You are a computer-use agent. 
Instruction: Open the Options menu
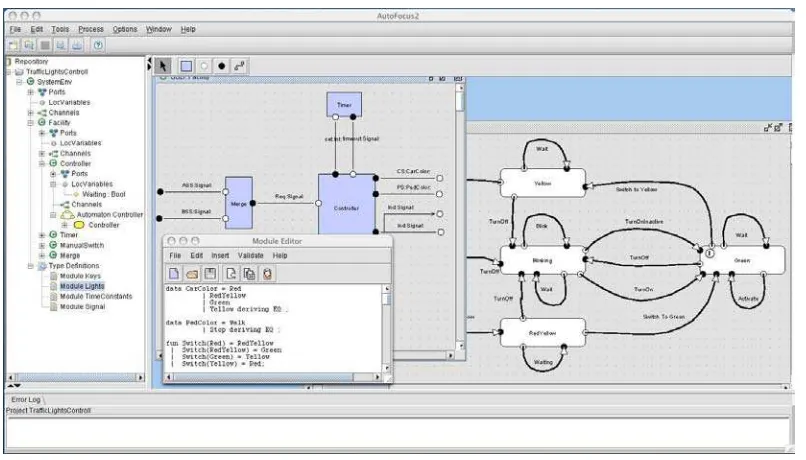[125, 29]
